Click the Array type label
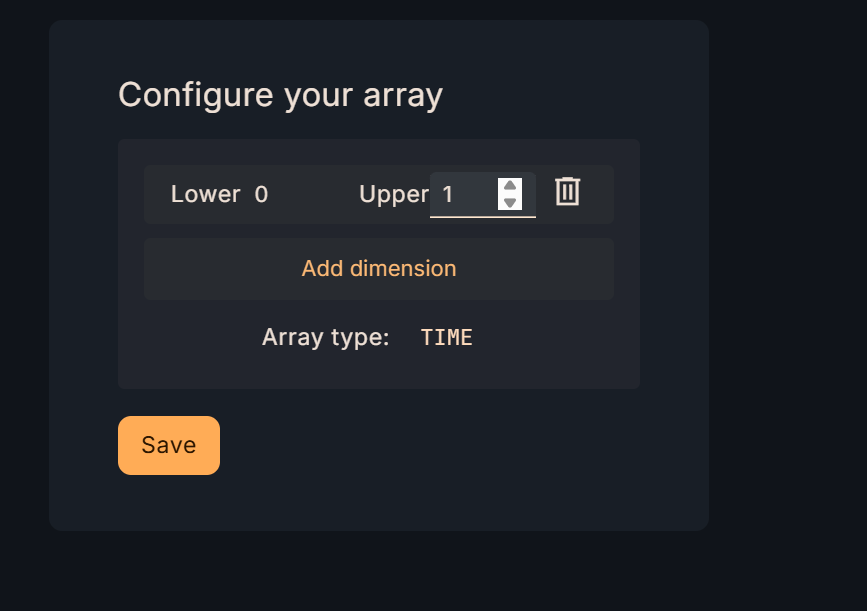Image resolution: width=867 pixels, height=611 pixels. pyautogui.click(x=325, y=337)
